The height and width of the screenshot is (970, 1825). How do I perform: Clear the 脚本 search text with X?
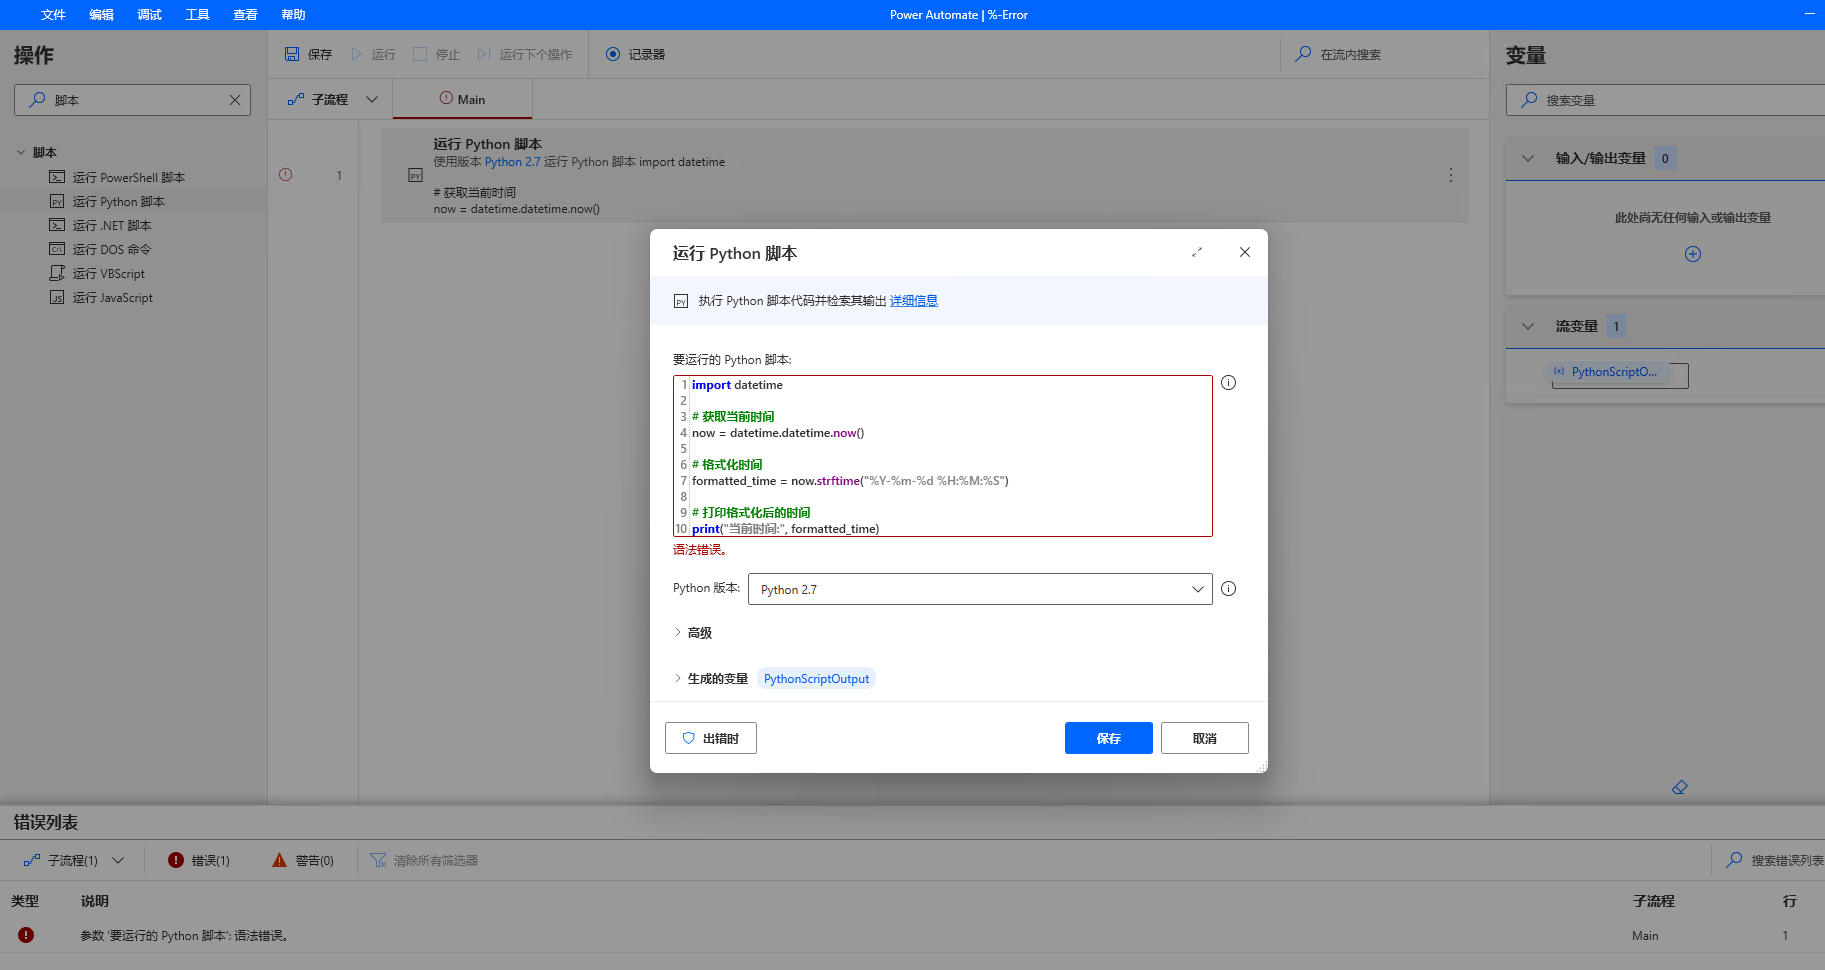[235, 100]
